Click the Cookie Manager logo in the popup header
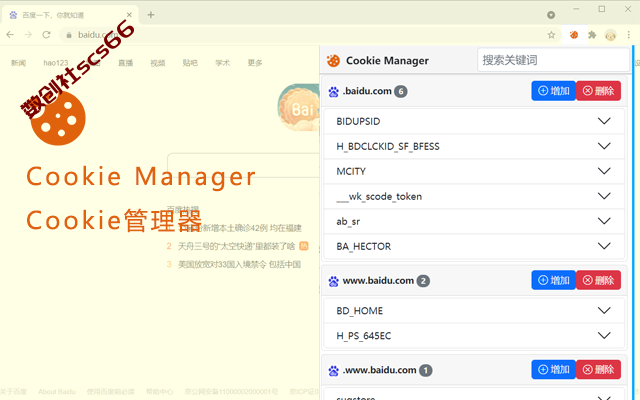 [333, 61]
